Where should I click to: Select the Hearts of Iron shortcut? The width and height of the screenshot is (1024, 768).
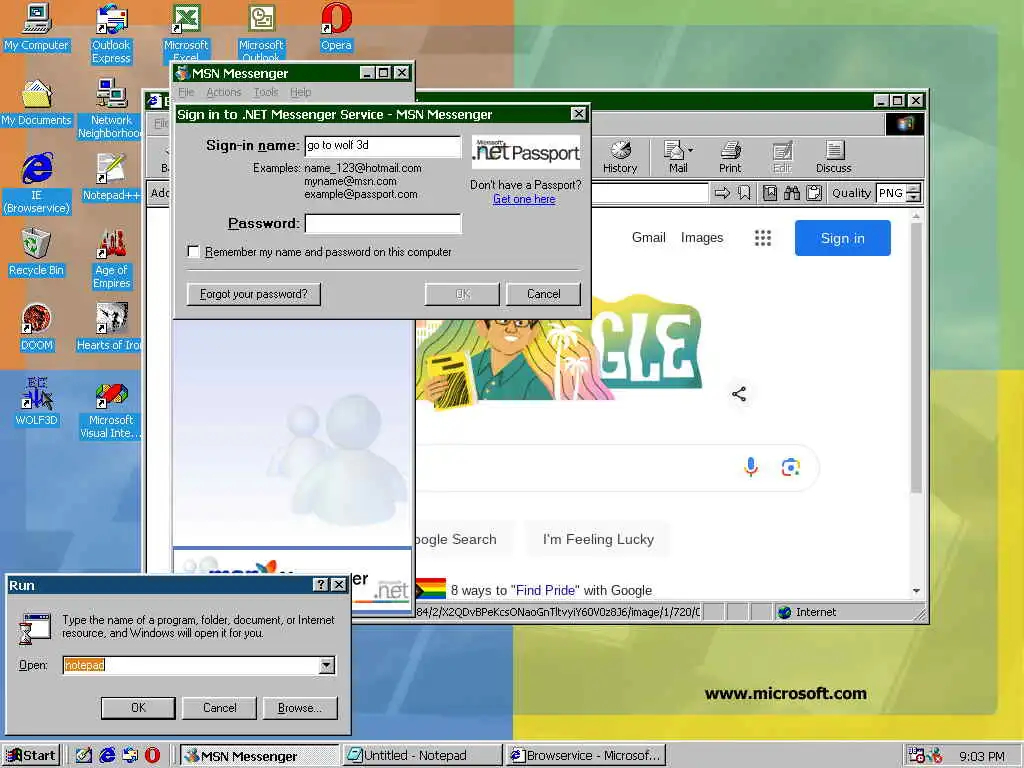click(110, 327)
